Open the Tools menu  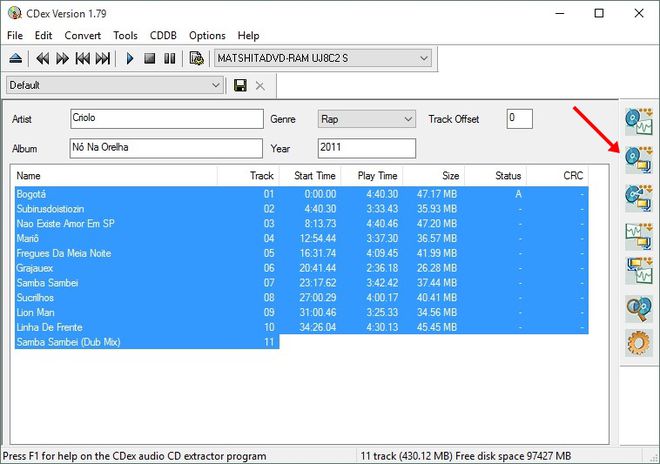tap(125, 35)
